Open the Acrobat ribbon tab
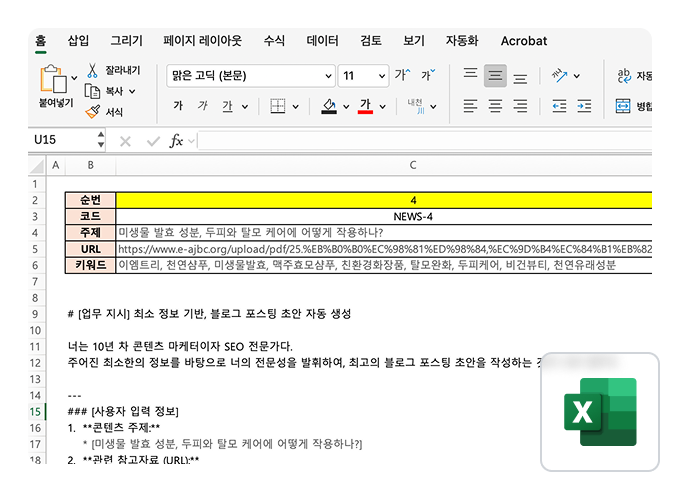680x500 pixels. (524, 41)
